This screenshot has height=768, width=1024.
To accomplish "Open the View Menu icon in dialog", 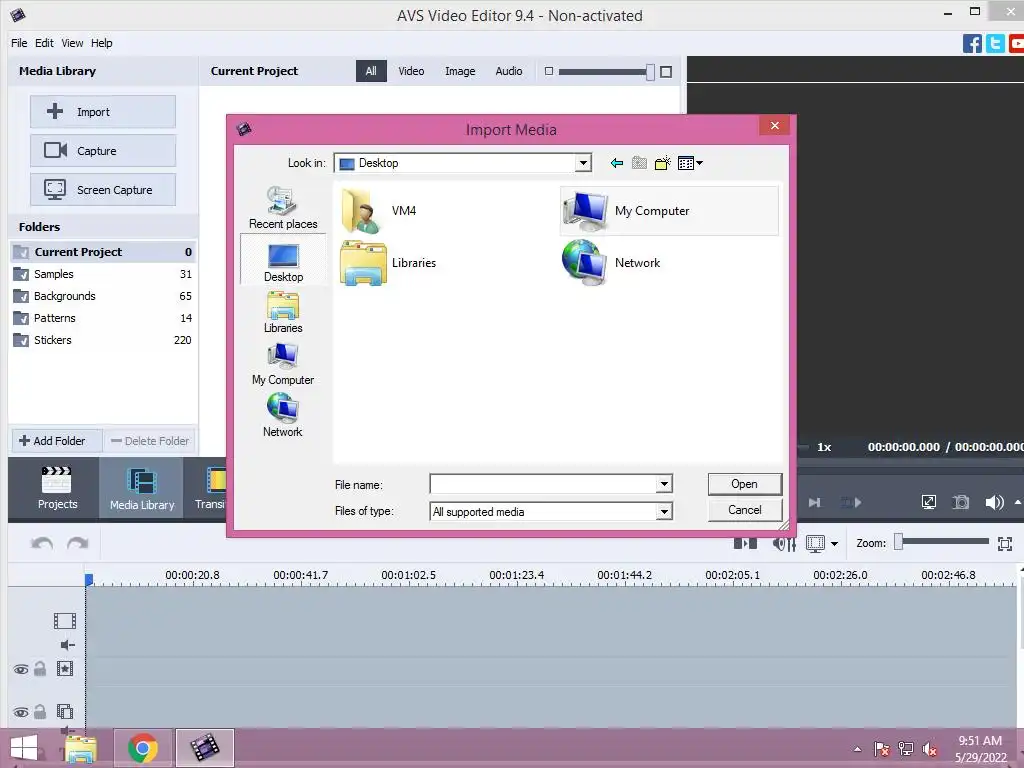I will [690, 163].
